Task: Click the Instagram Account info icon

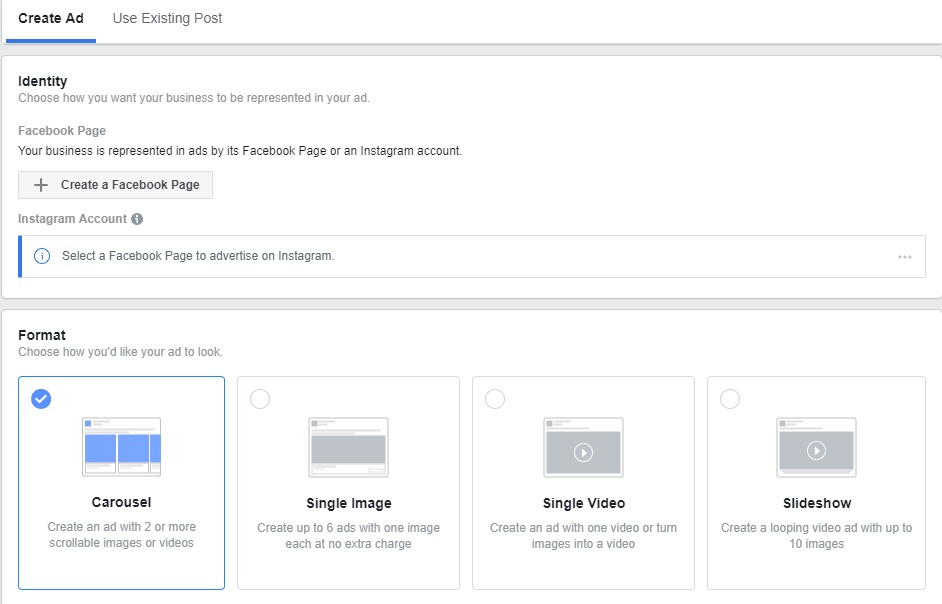Action: (137, 219)
